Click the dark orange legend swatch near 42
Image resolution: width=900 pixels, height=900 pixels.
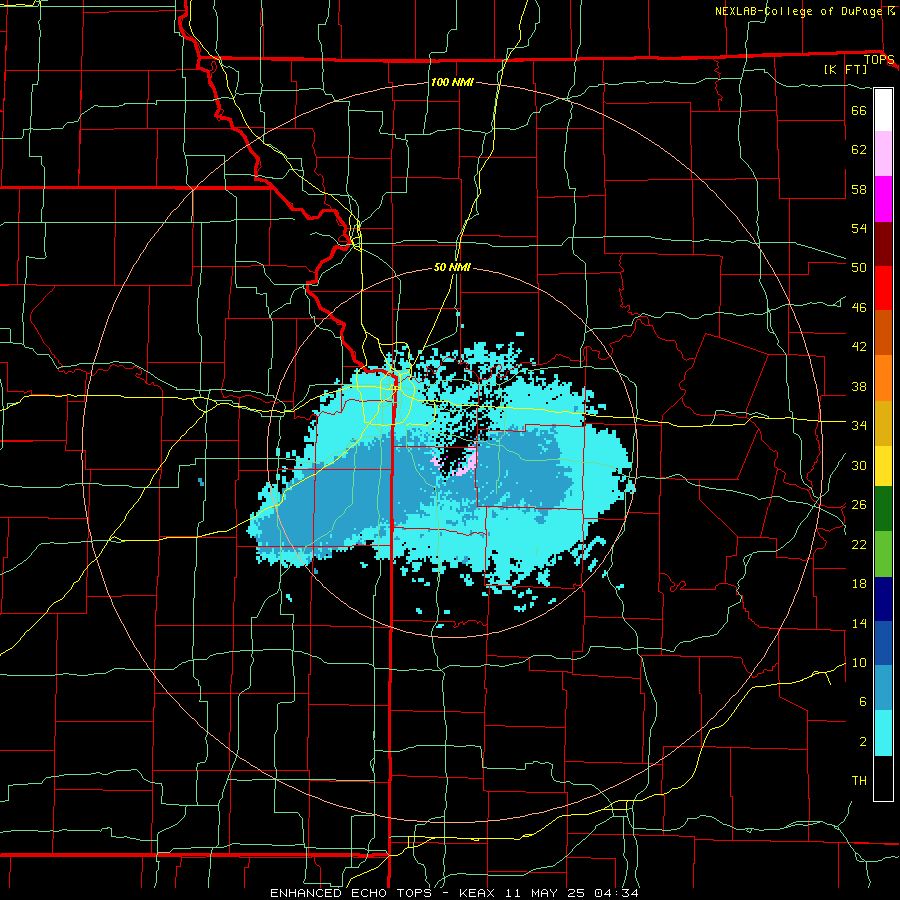click(883, 333)
